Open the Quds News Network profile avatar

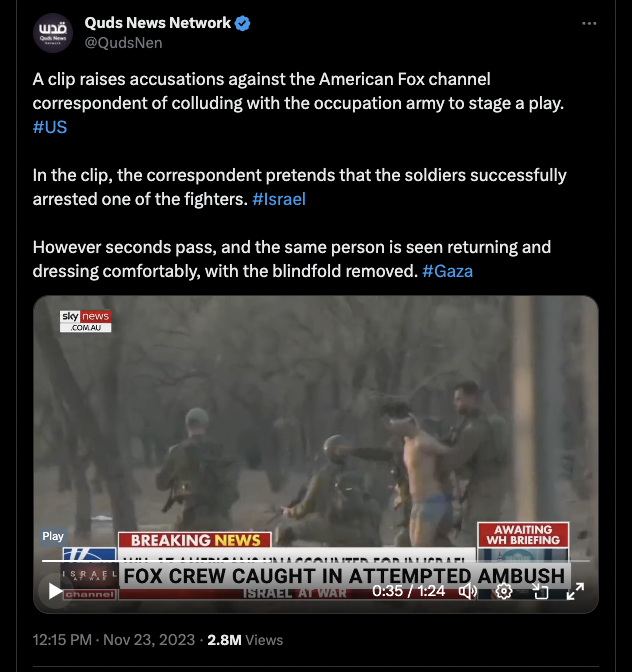[x=53, y=33]
